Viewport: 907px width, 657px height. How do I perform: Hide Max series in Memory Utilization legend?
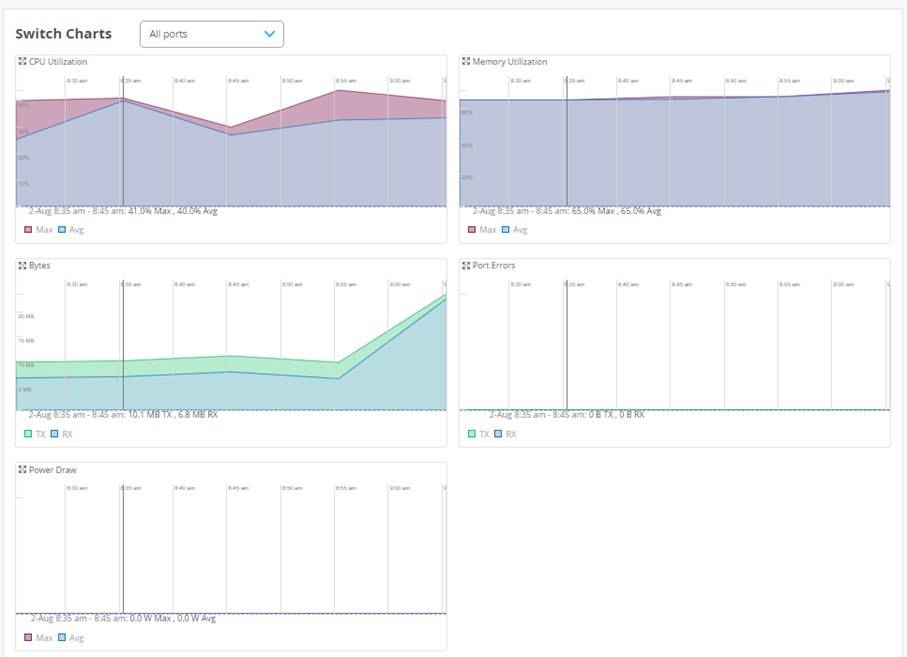[x=480, y=230]
